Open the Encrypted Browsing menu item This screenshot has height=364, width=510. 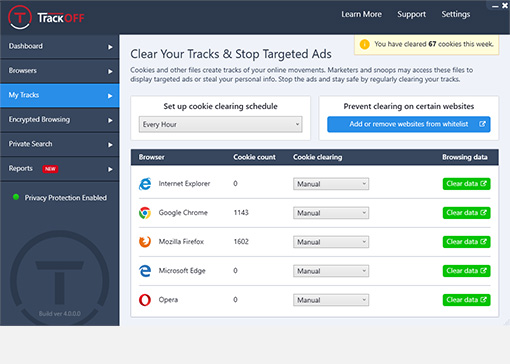tap(60, 120)
